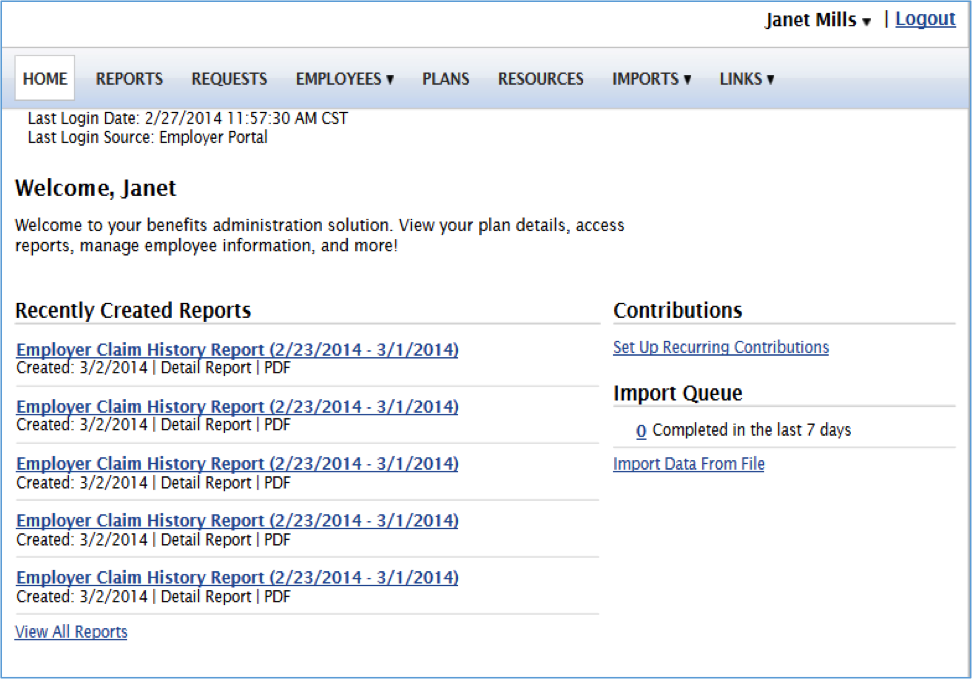Click the Logout link
Image resolution: width=972 pixels, height=679 pixels.
coord(925,19)
